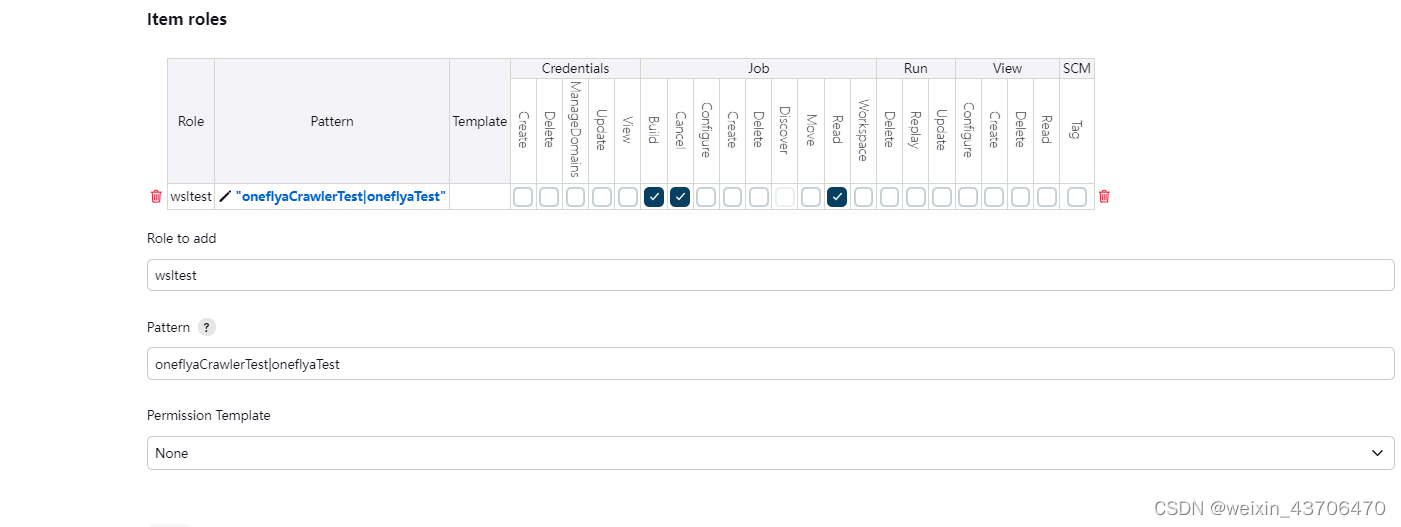This screenshot has width=1401, height=527.
Task: Delete wsltest role using left trash icon
Action: [x=156, y=197]
